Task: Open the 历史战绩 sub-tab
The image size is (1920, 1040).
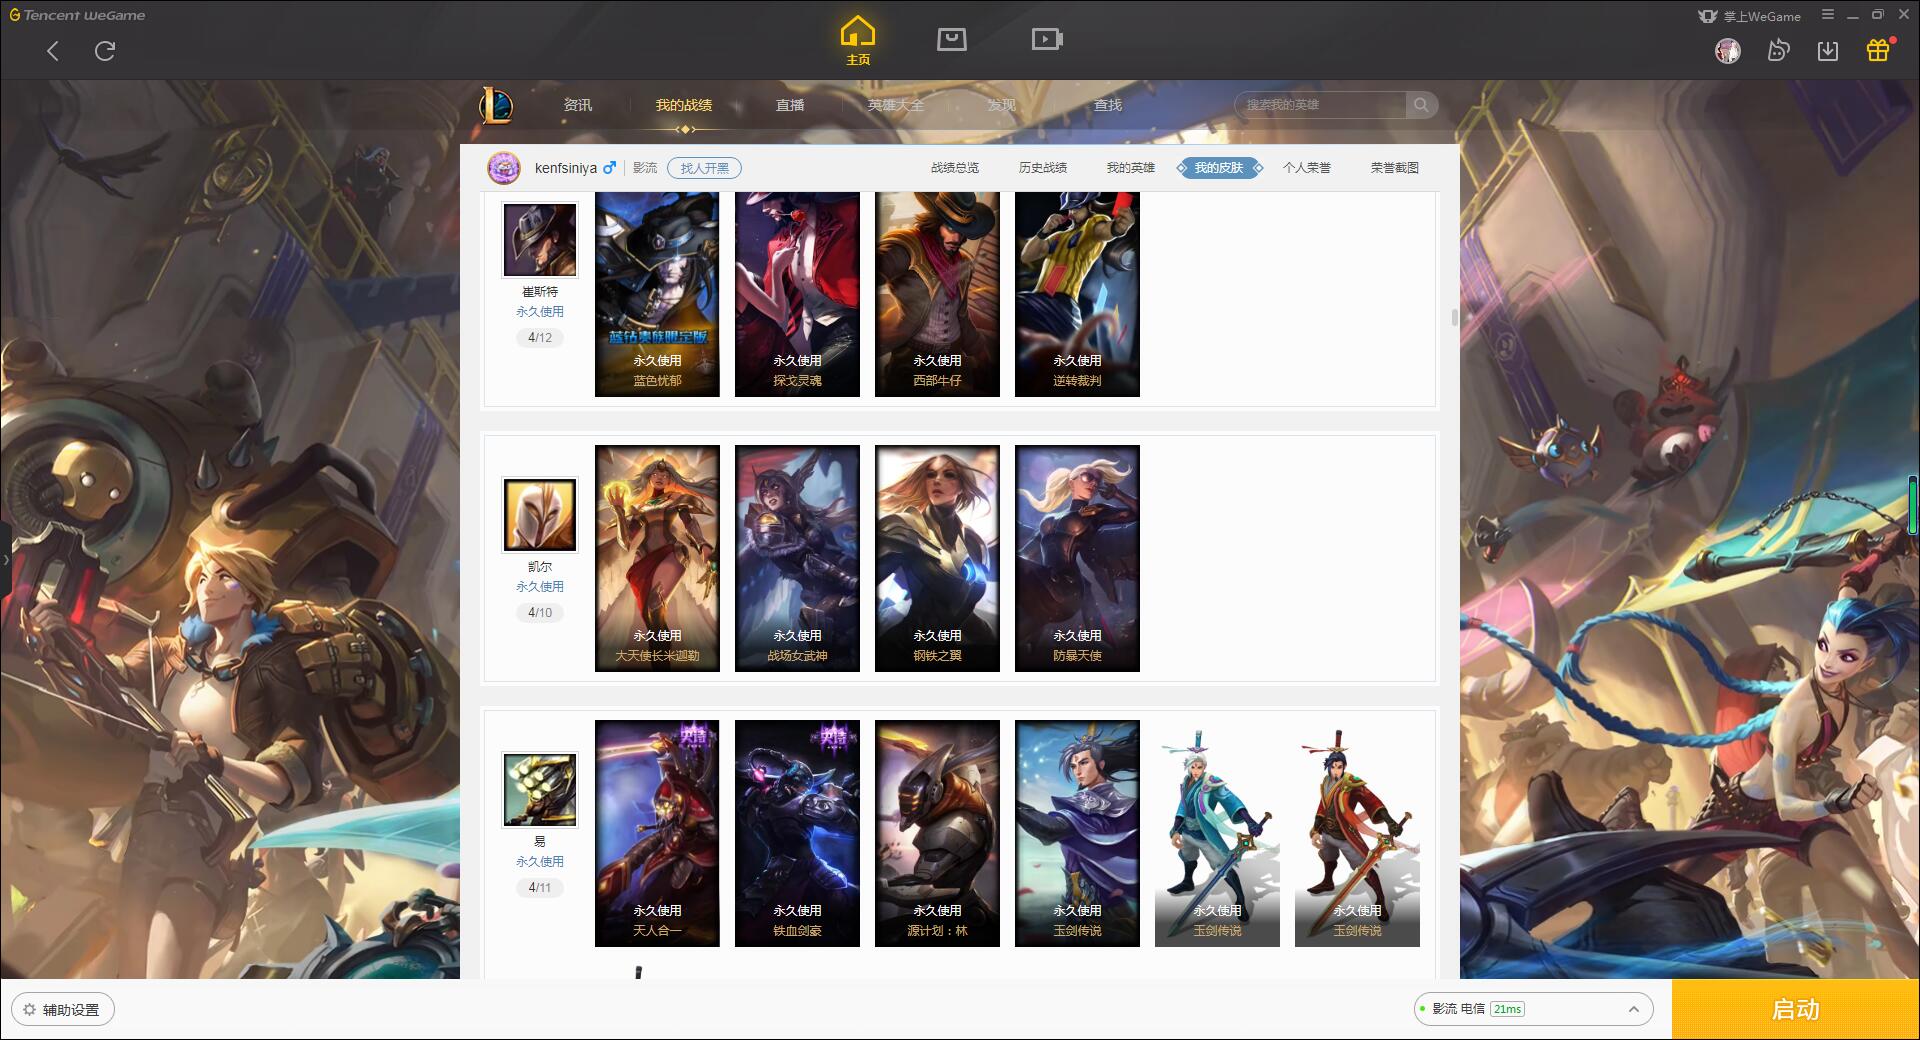Action: click(1043, 168)
